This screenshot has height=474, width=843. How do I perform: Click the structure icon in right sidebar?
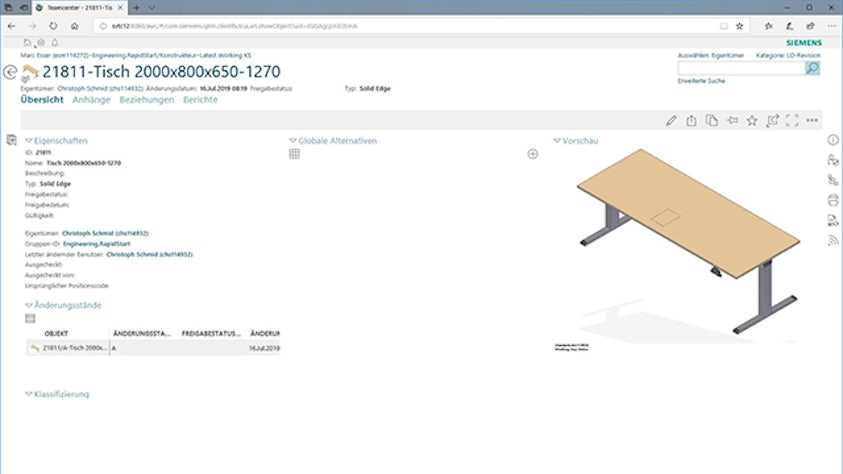click(x=833, y=180)
